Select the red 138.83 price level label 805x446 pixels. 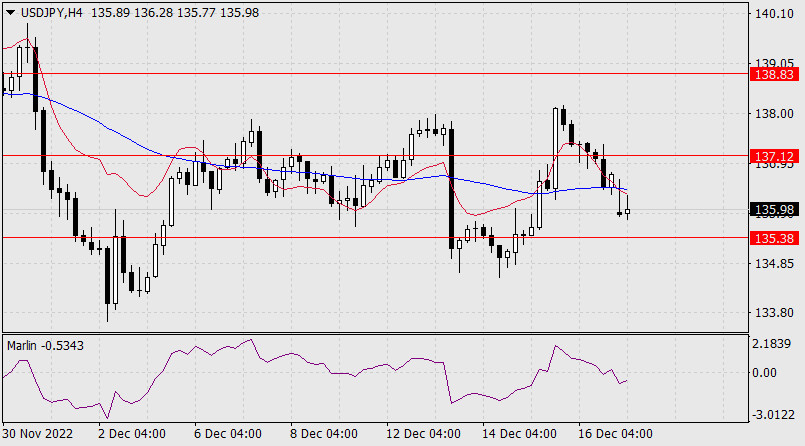coord(775,75)
